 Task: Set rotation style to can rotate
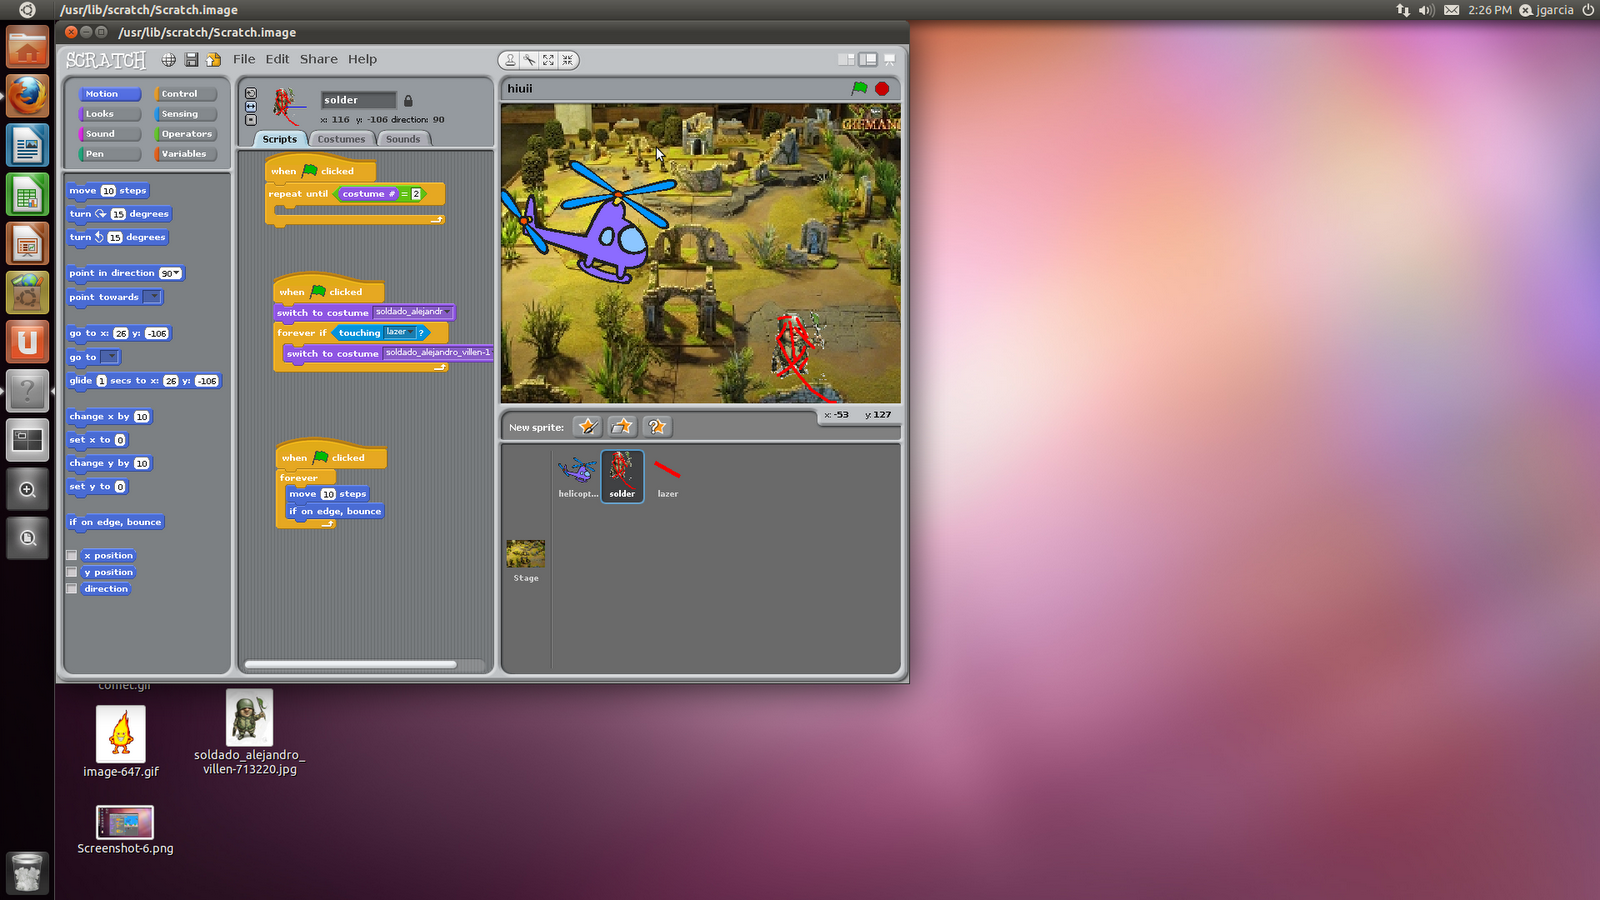(x=251, y=93)
